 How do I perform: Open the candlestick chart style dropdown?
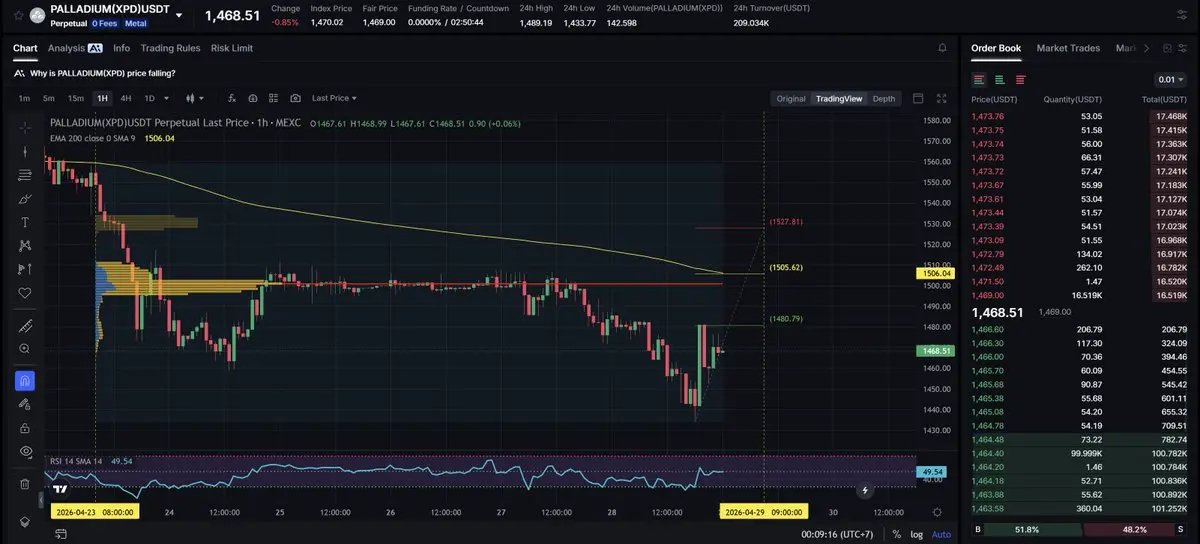pos(195,98)
